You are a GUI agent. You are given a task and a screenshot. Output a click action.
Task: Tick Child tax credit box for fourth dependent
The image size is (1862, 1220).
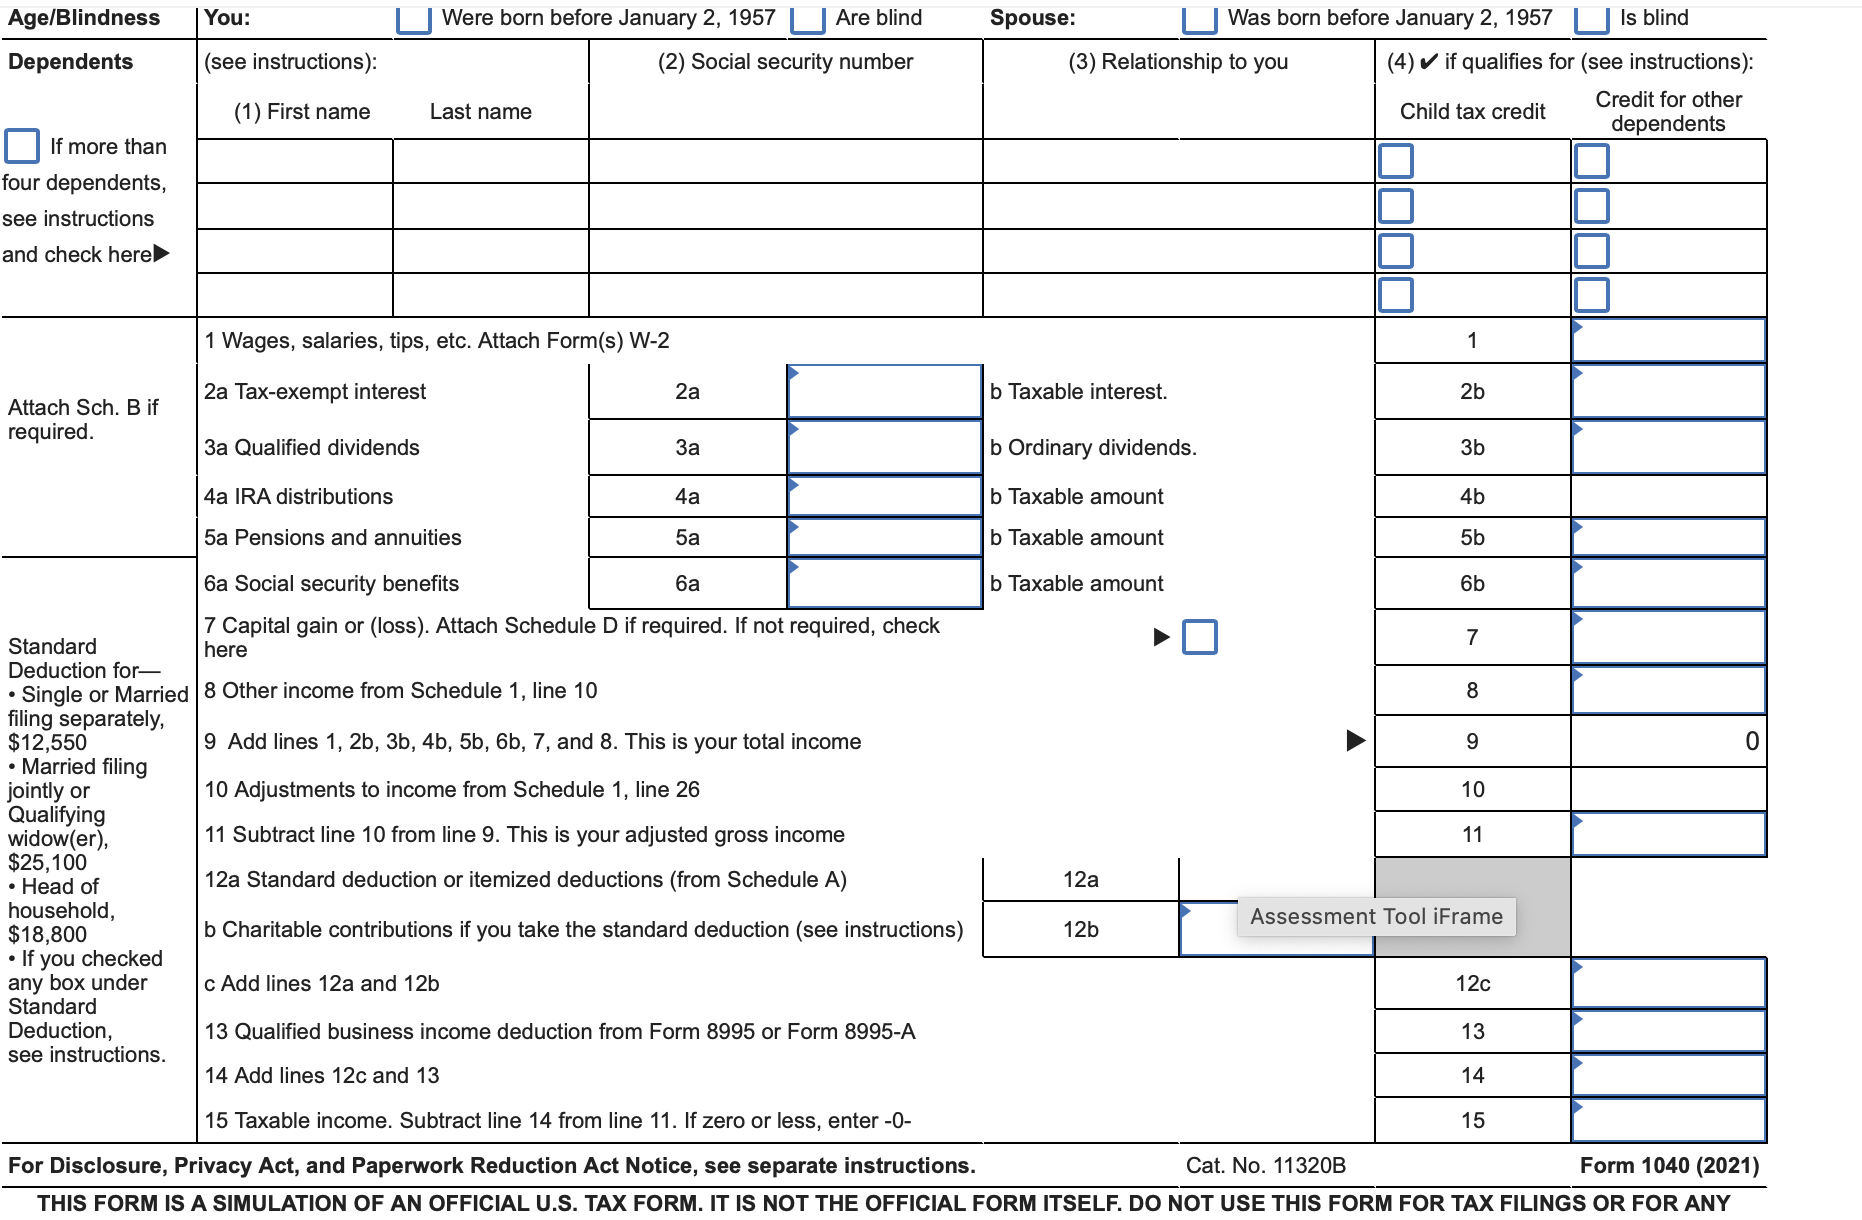[x=1395, y=295]
